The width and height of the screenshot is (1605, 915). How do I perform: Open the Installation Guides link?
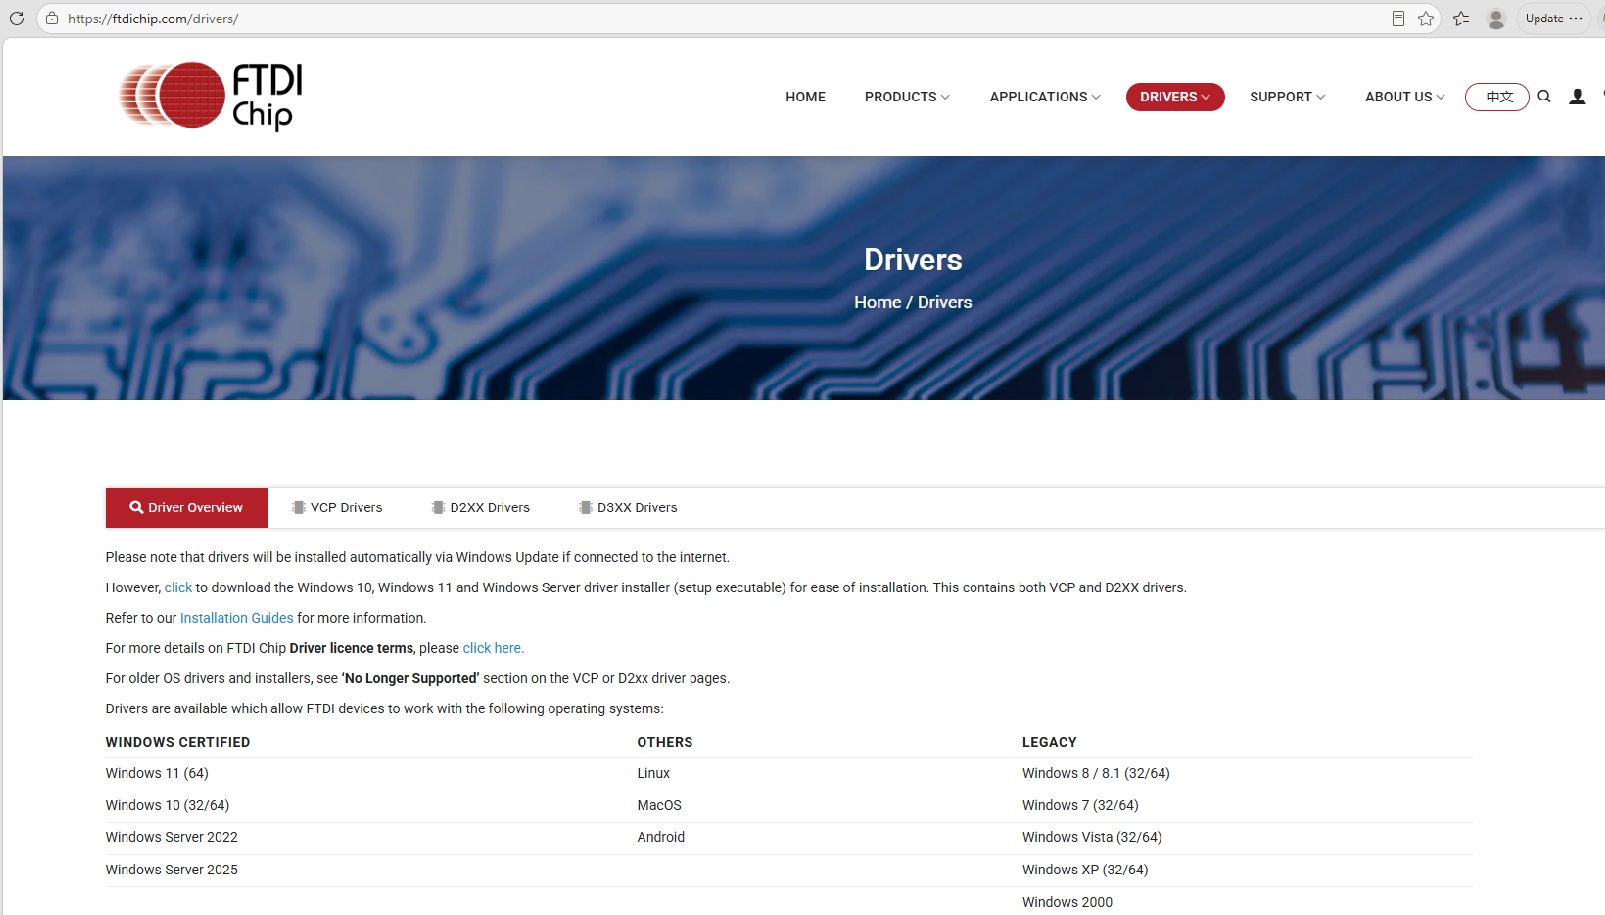click(x=237, y=618)
